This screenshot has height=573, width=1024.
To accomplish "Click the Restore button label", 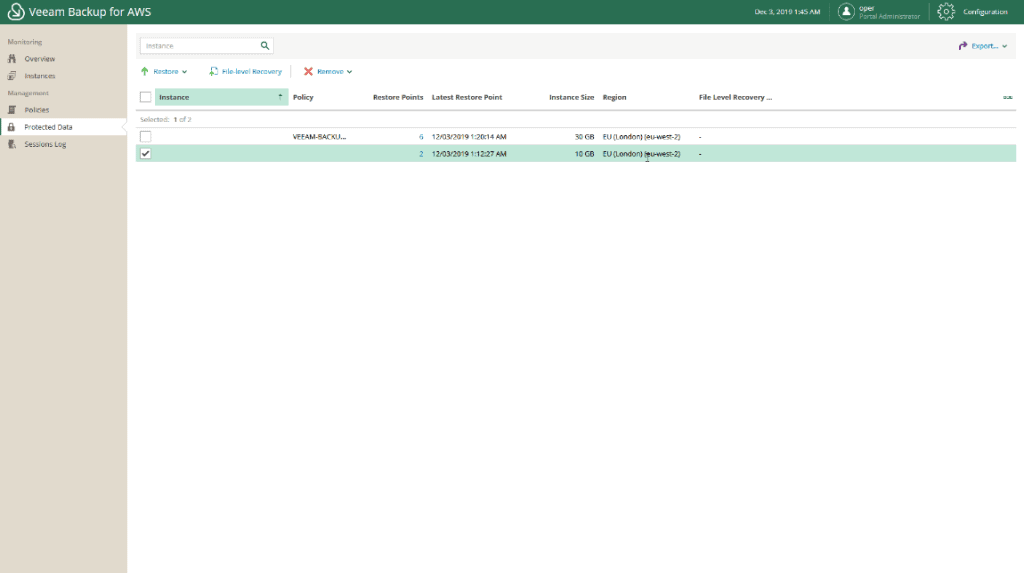I will click(x=166, y=71).
